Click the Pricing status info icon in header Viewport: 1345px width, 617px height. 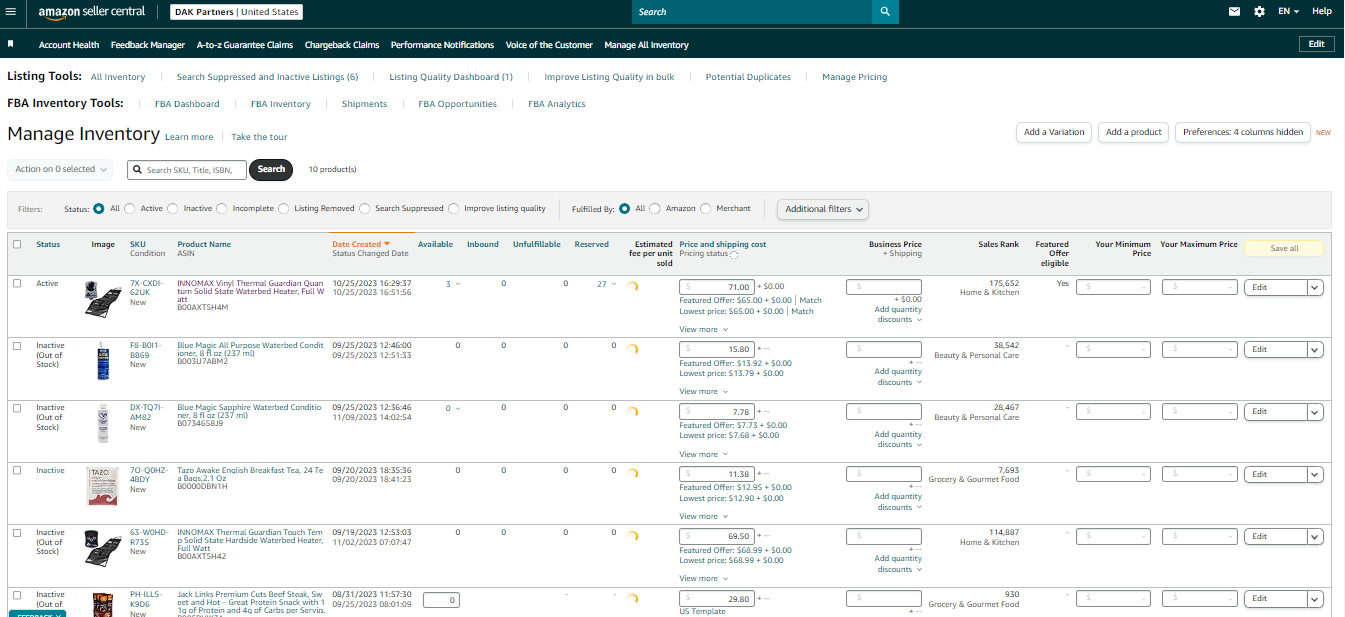[735, 255]
